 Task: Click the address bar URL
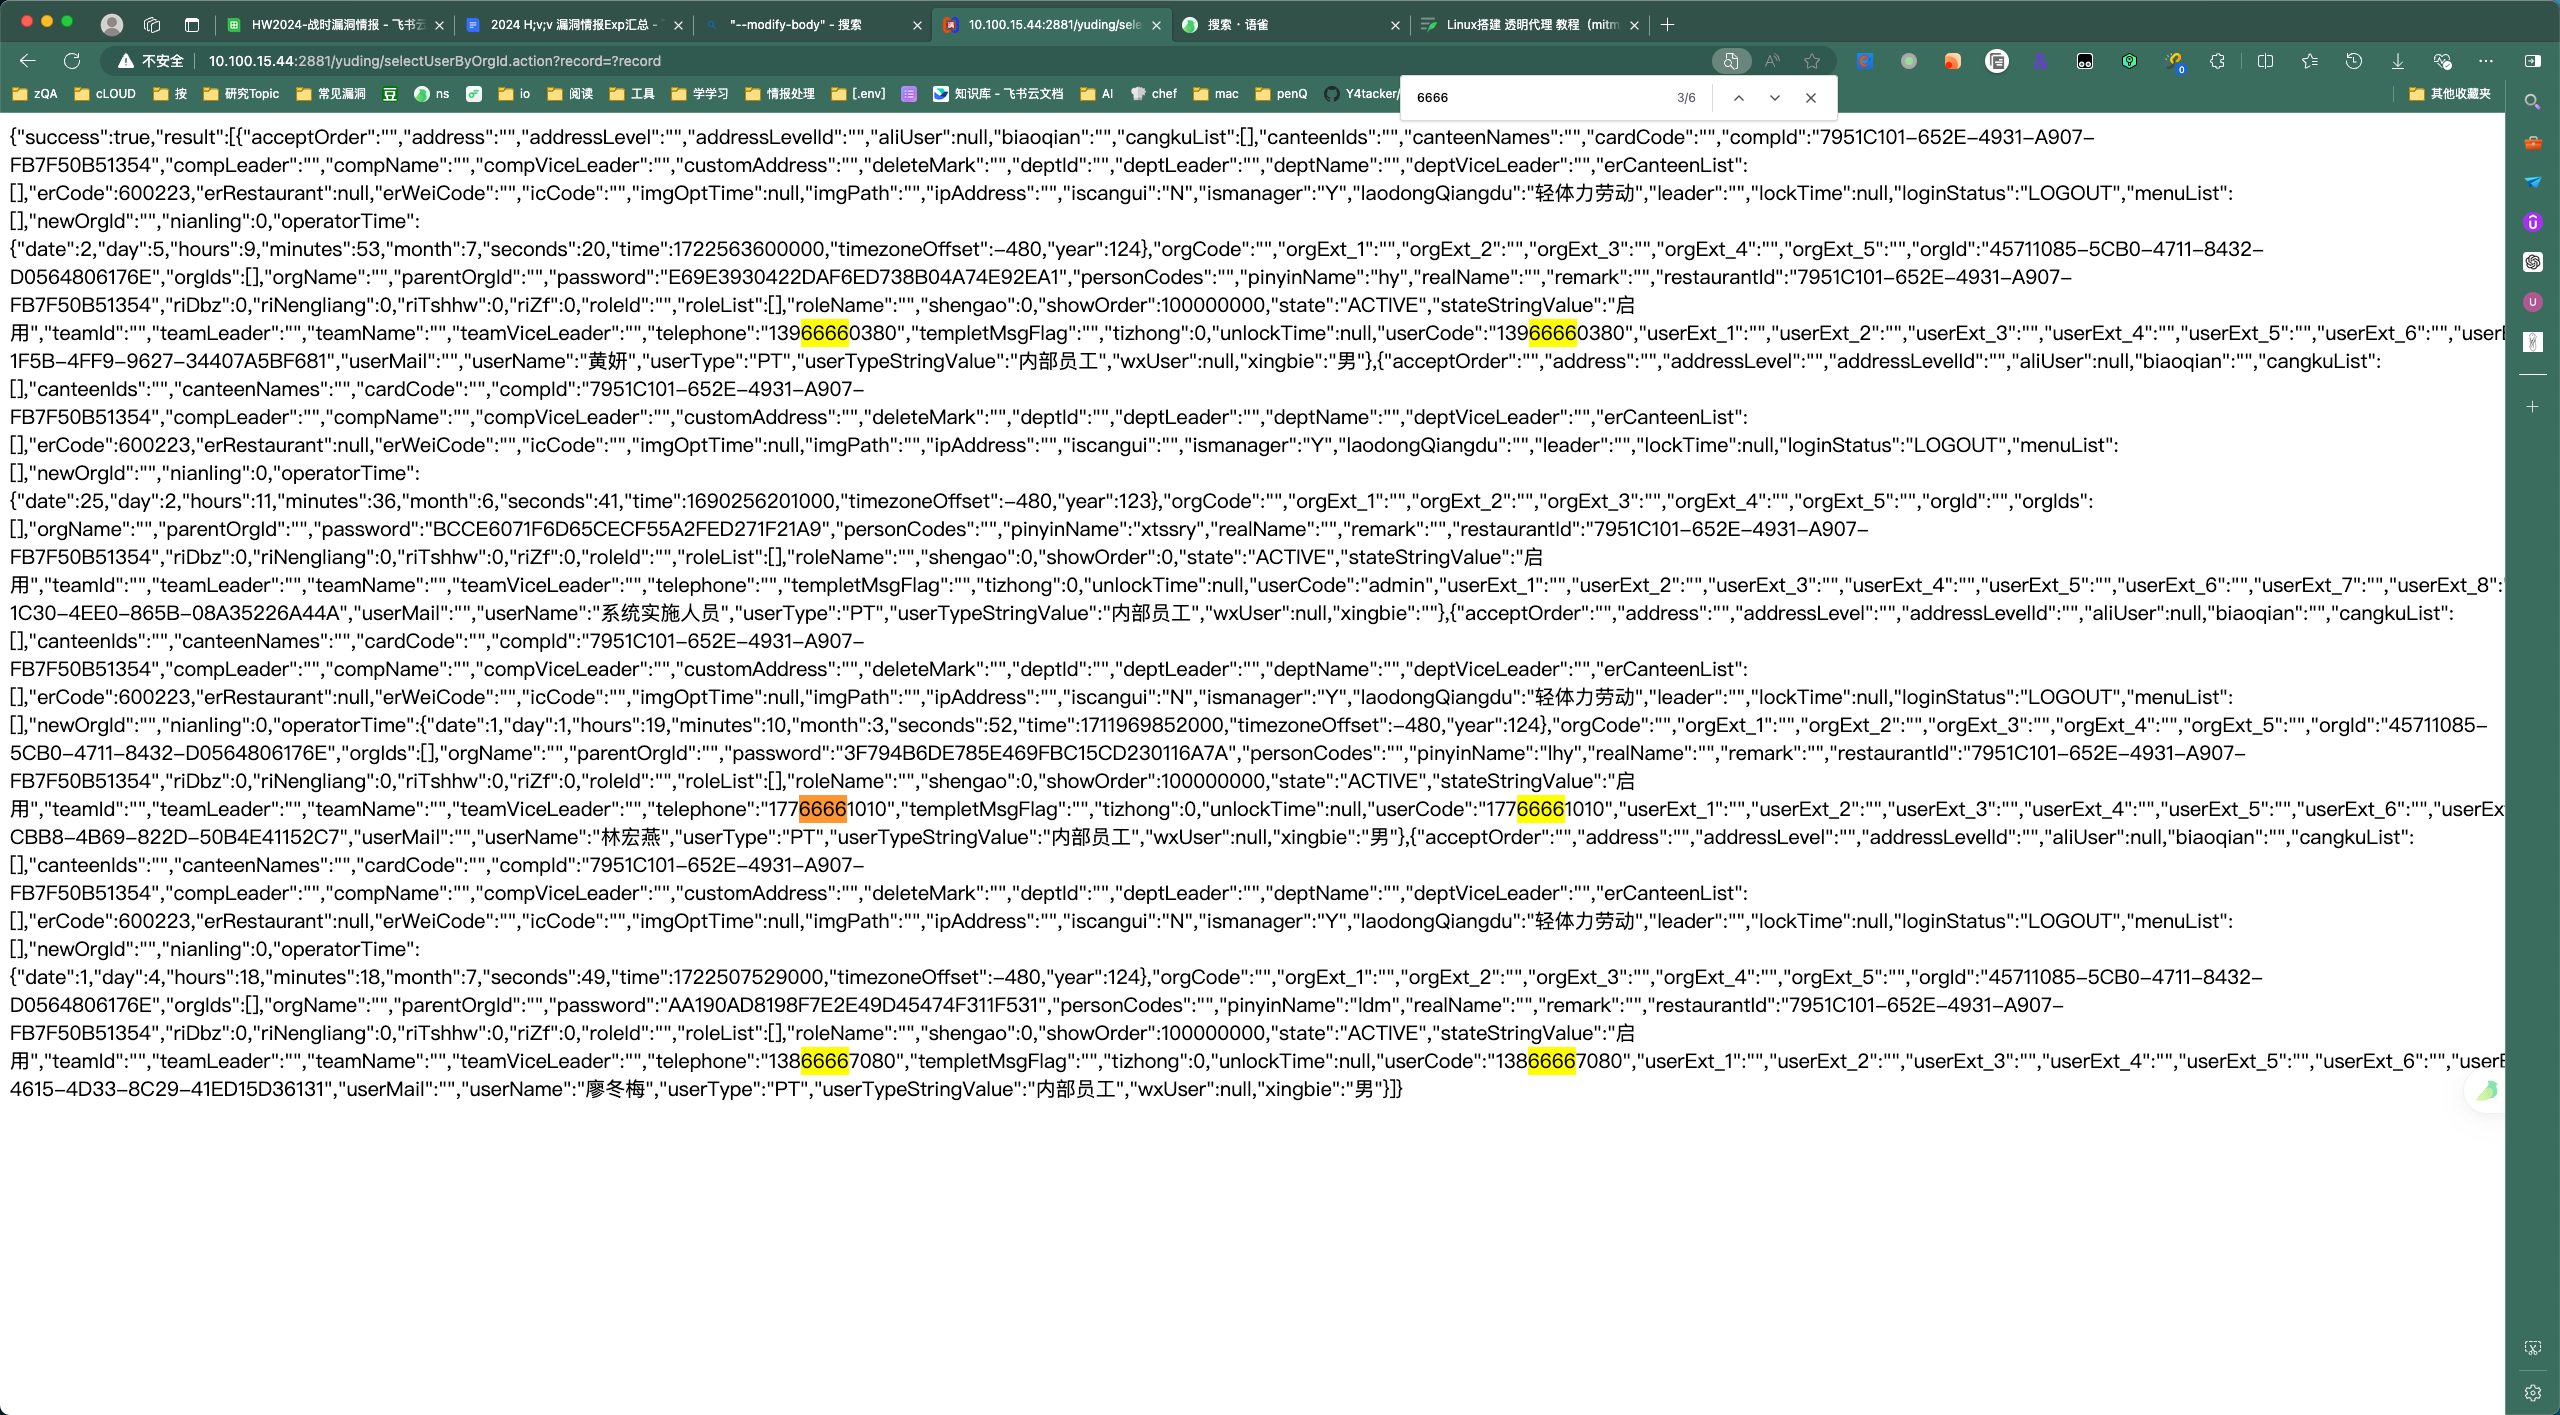point(435,61)
